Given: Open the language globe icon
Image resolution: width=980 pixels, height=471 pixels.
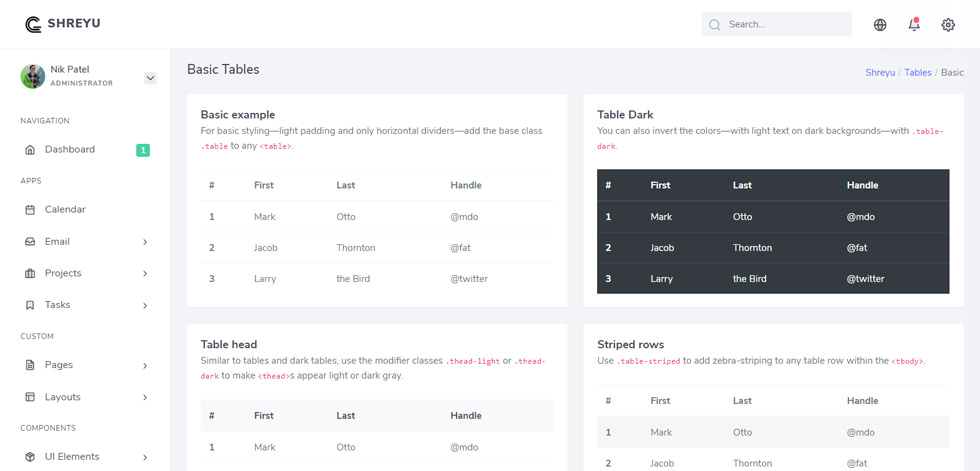Looking at the screenshot, I should pyautogui.click(x=880, y=25).
